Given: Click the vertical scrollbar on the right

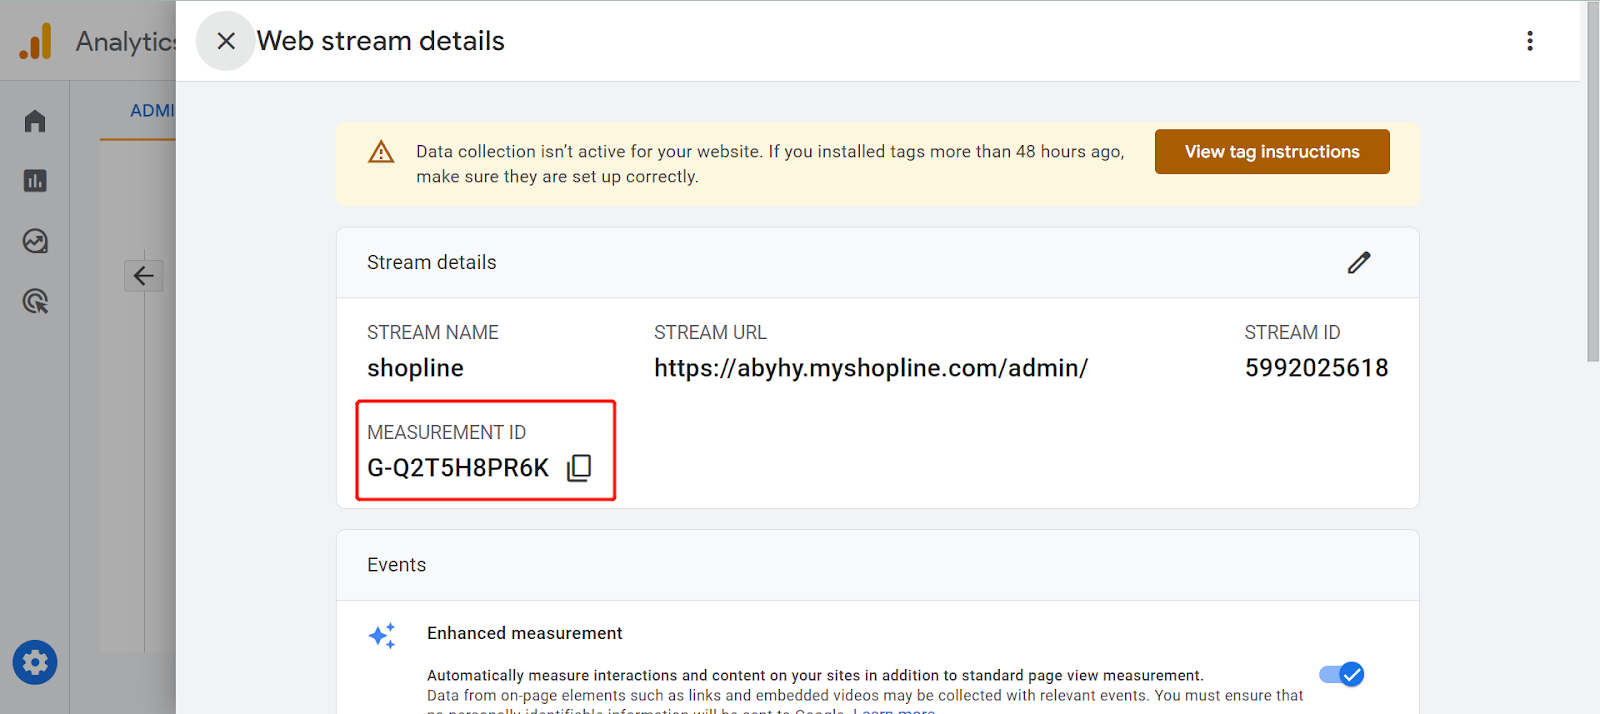Looking at the screenshot, I should point(1592,180).
